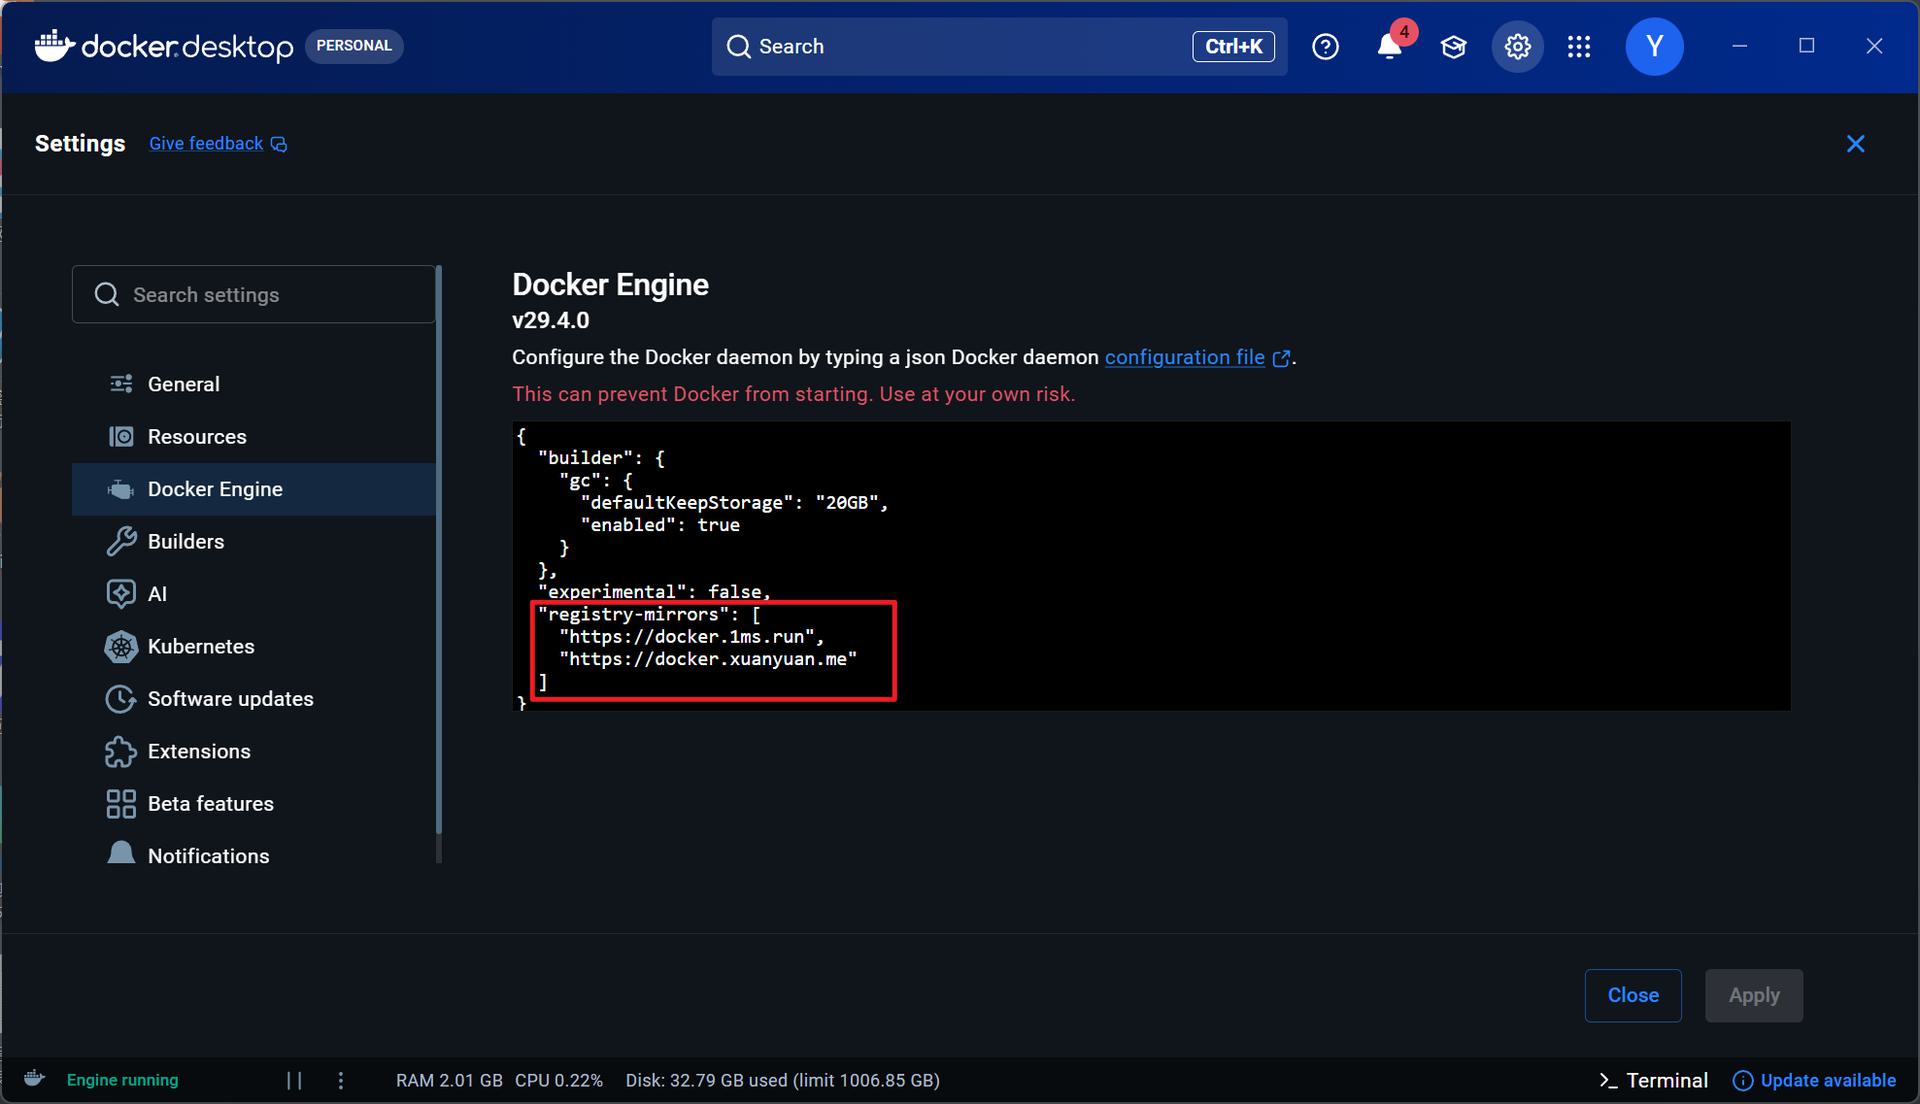Viewport: 1920px width, 1104px height.
Task: Click the Notifications bell icon in sidebar
Action: pos(121,855)
